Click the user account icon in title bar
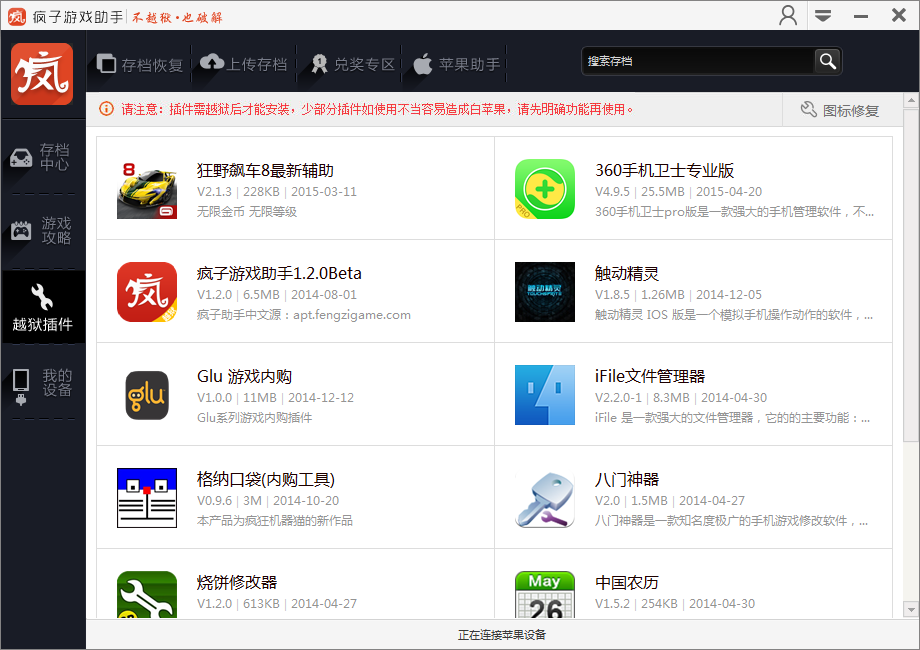The height and width of the screenshot is (650, 920). coord(788,16)
